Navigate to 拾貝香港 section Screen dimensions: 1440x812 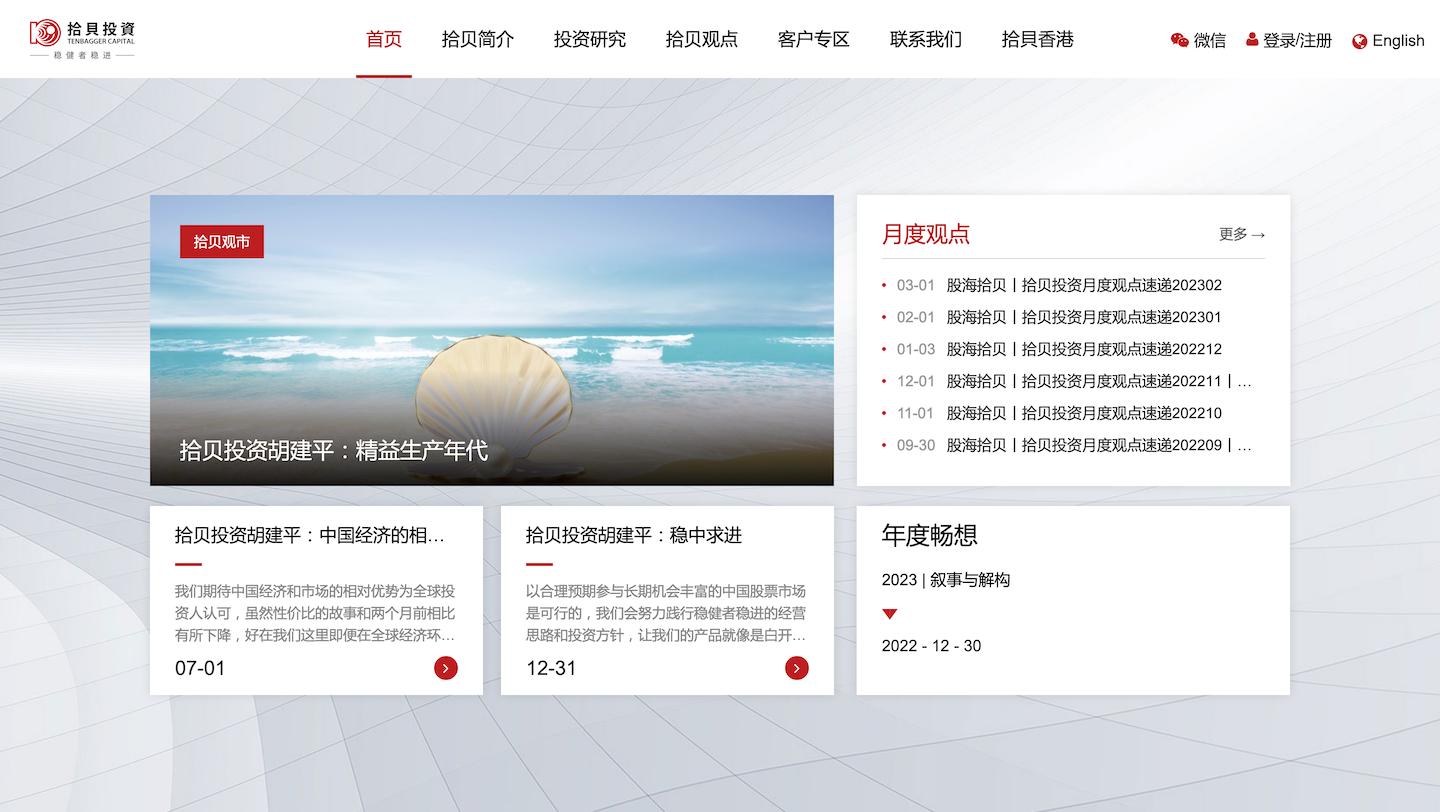(1038, 39)
